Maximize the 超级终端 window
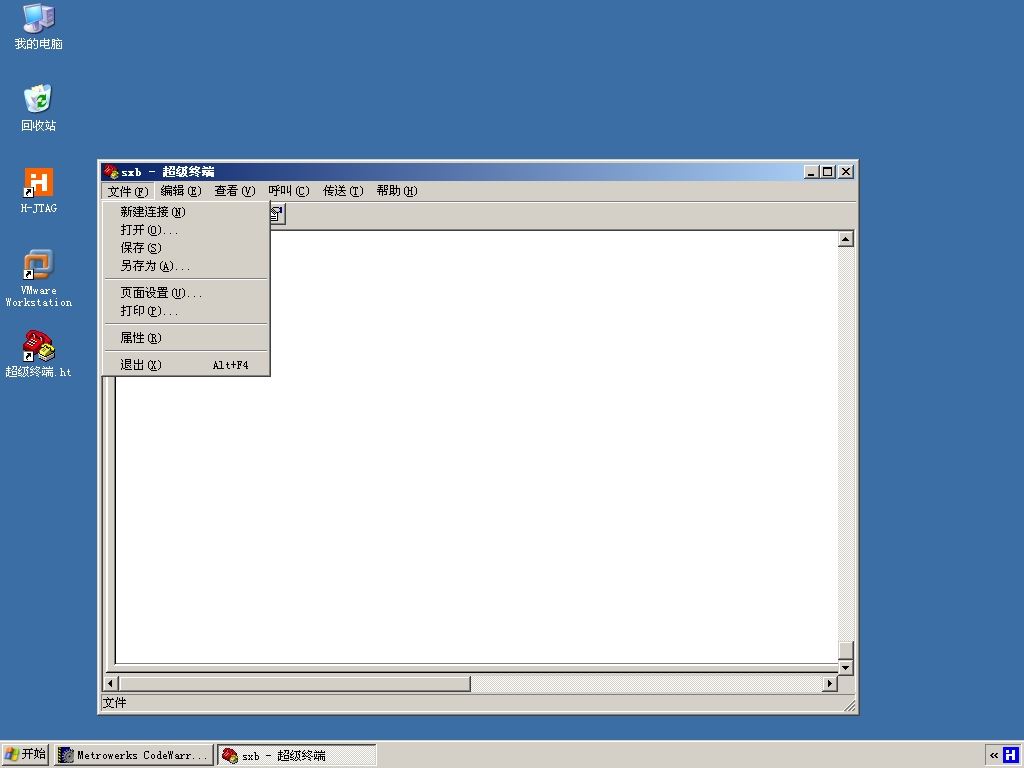Viewport: 1024px width, 768px height. pos(827,172)
